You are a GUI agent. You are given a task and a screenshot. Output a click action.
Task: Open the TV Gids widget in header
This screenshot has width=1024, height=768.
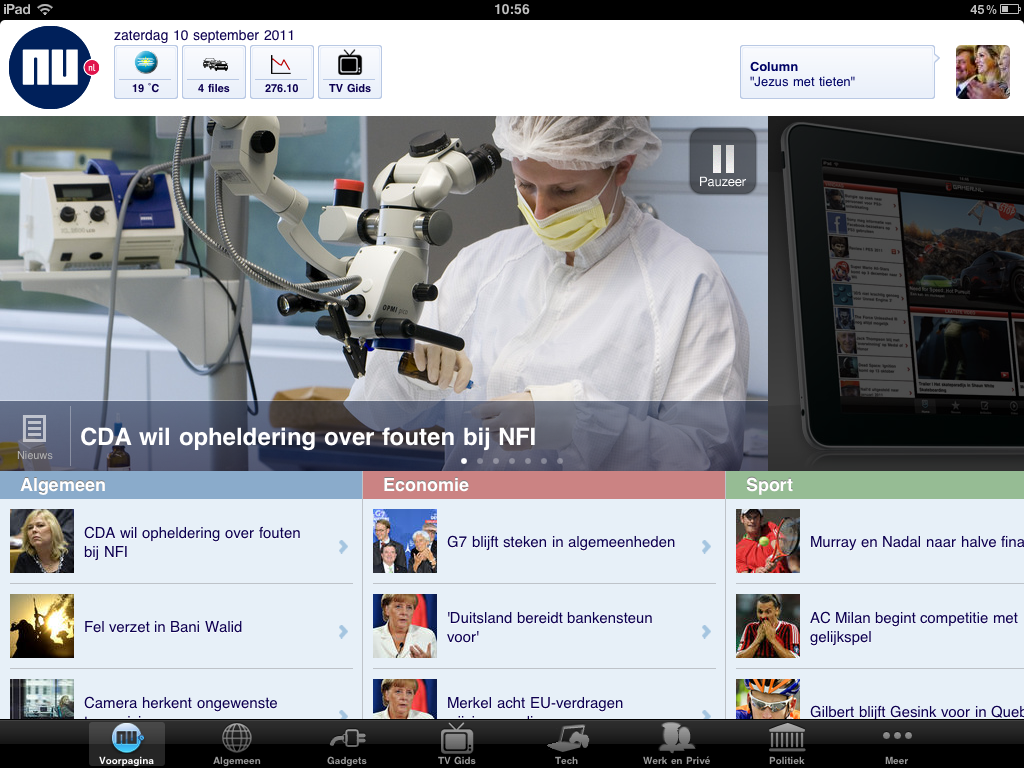(x=350, y=72)
